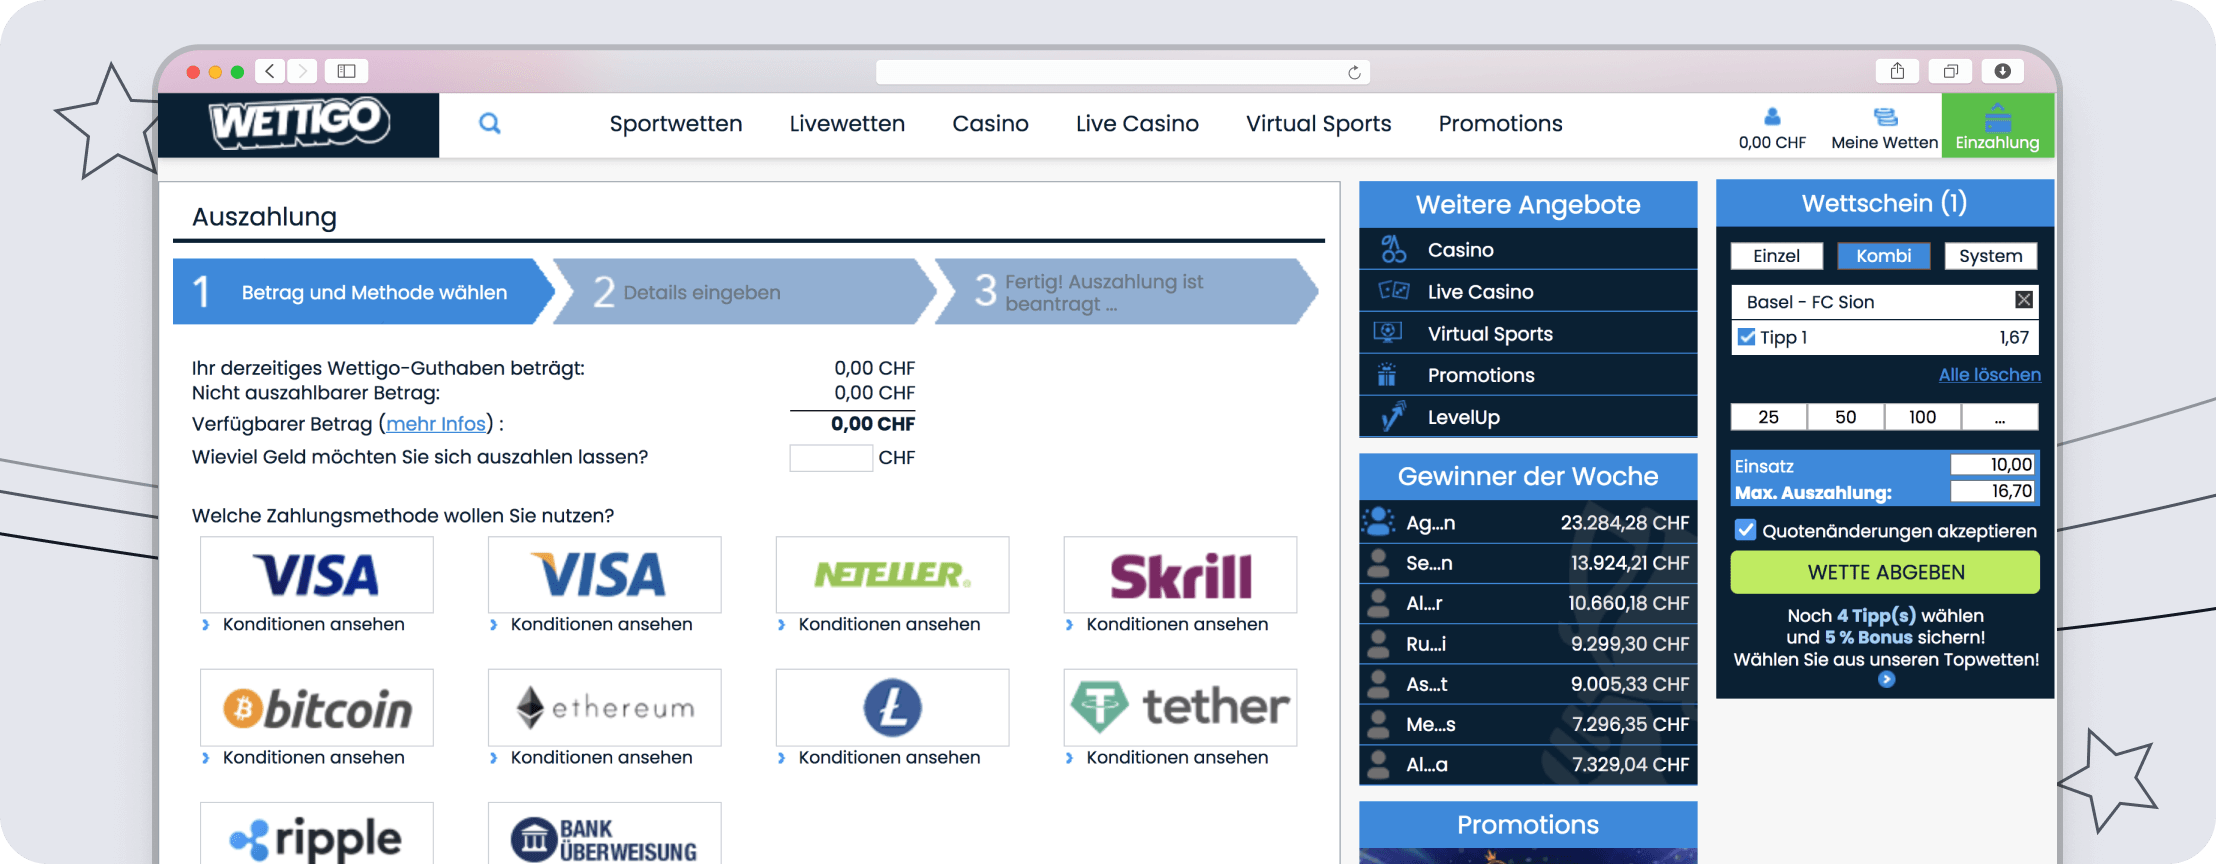Choose bitcoin payment method

point(317,708)
